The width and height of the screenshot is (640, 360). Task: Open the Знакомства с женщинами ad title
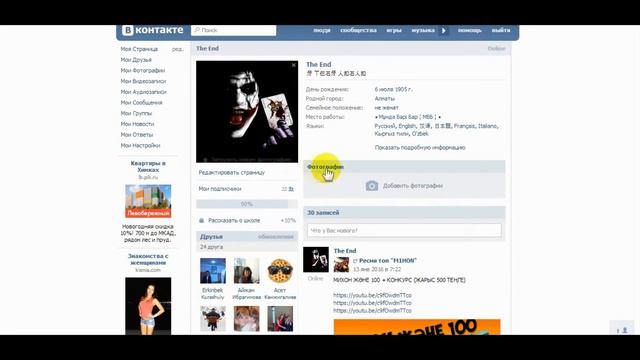pyautogui.click(x=148, y=260)
